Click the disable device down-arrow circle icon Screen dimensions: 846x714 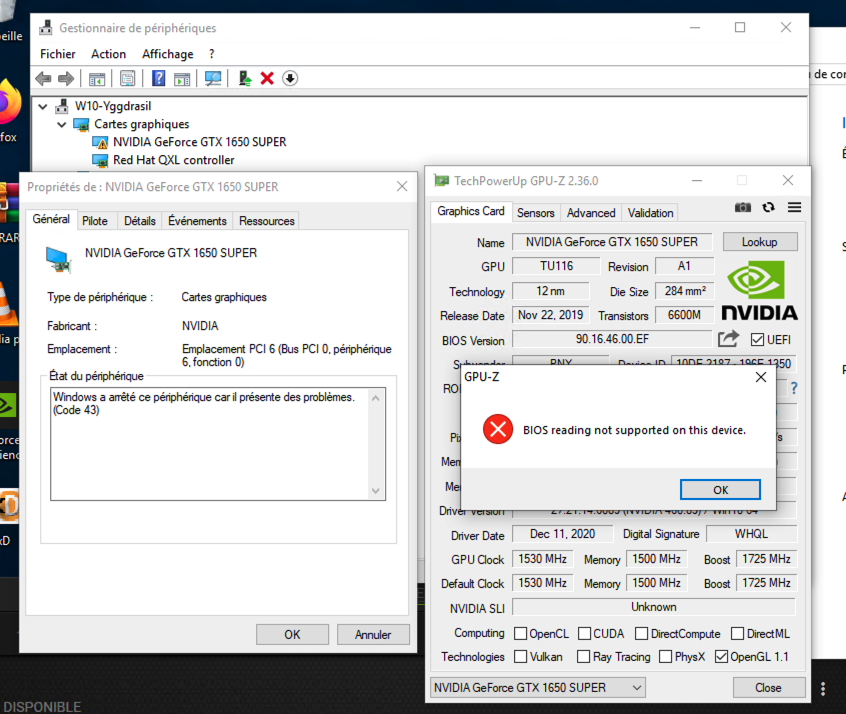290,79
